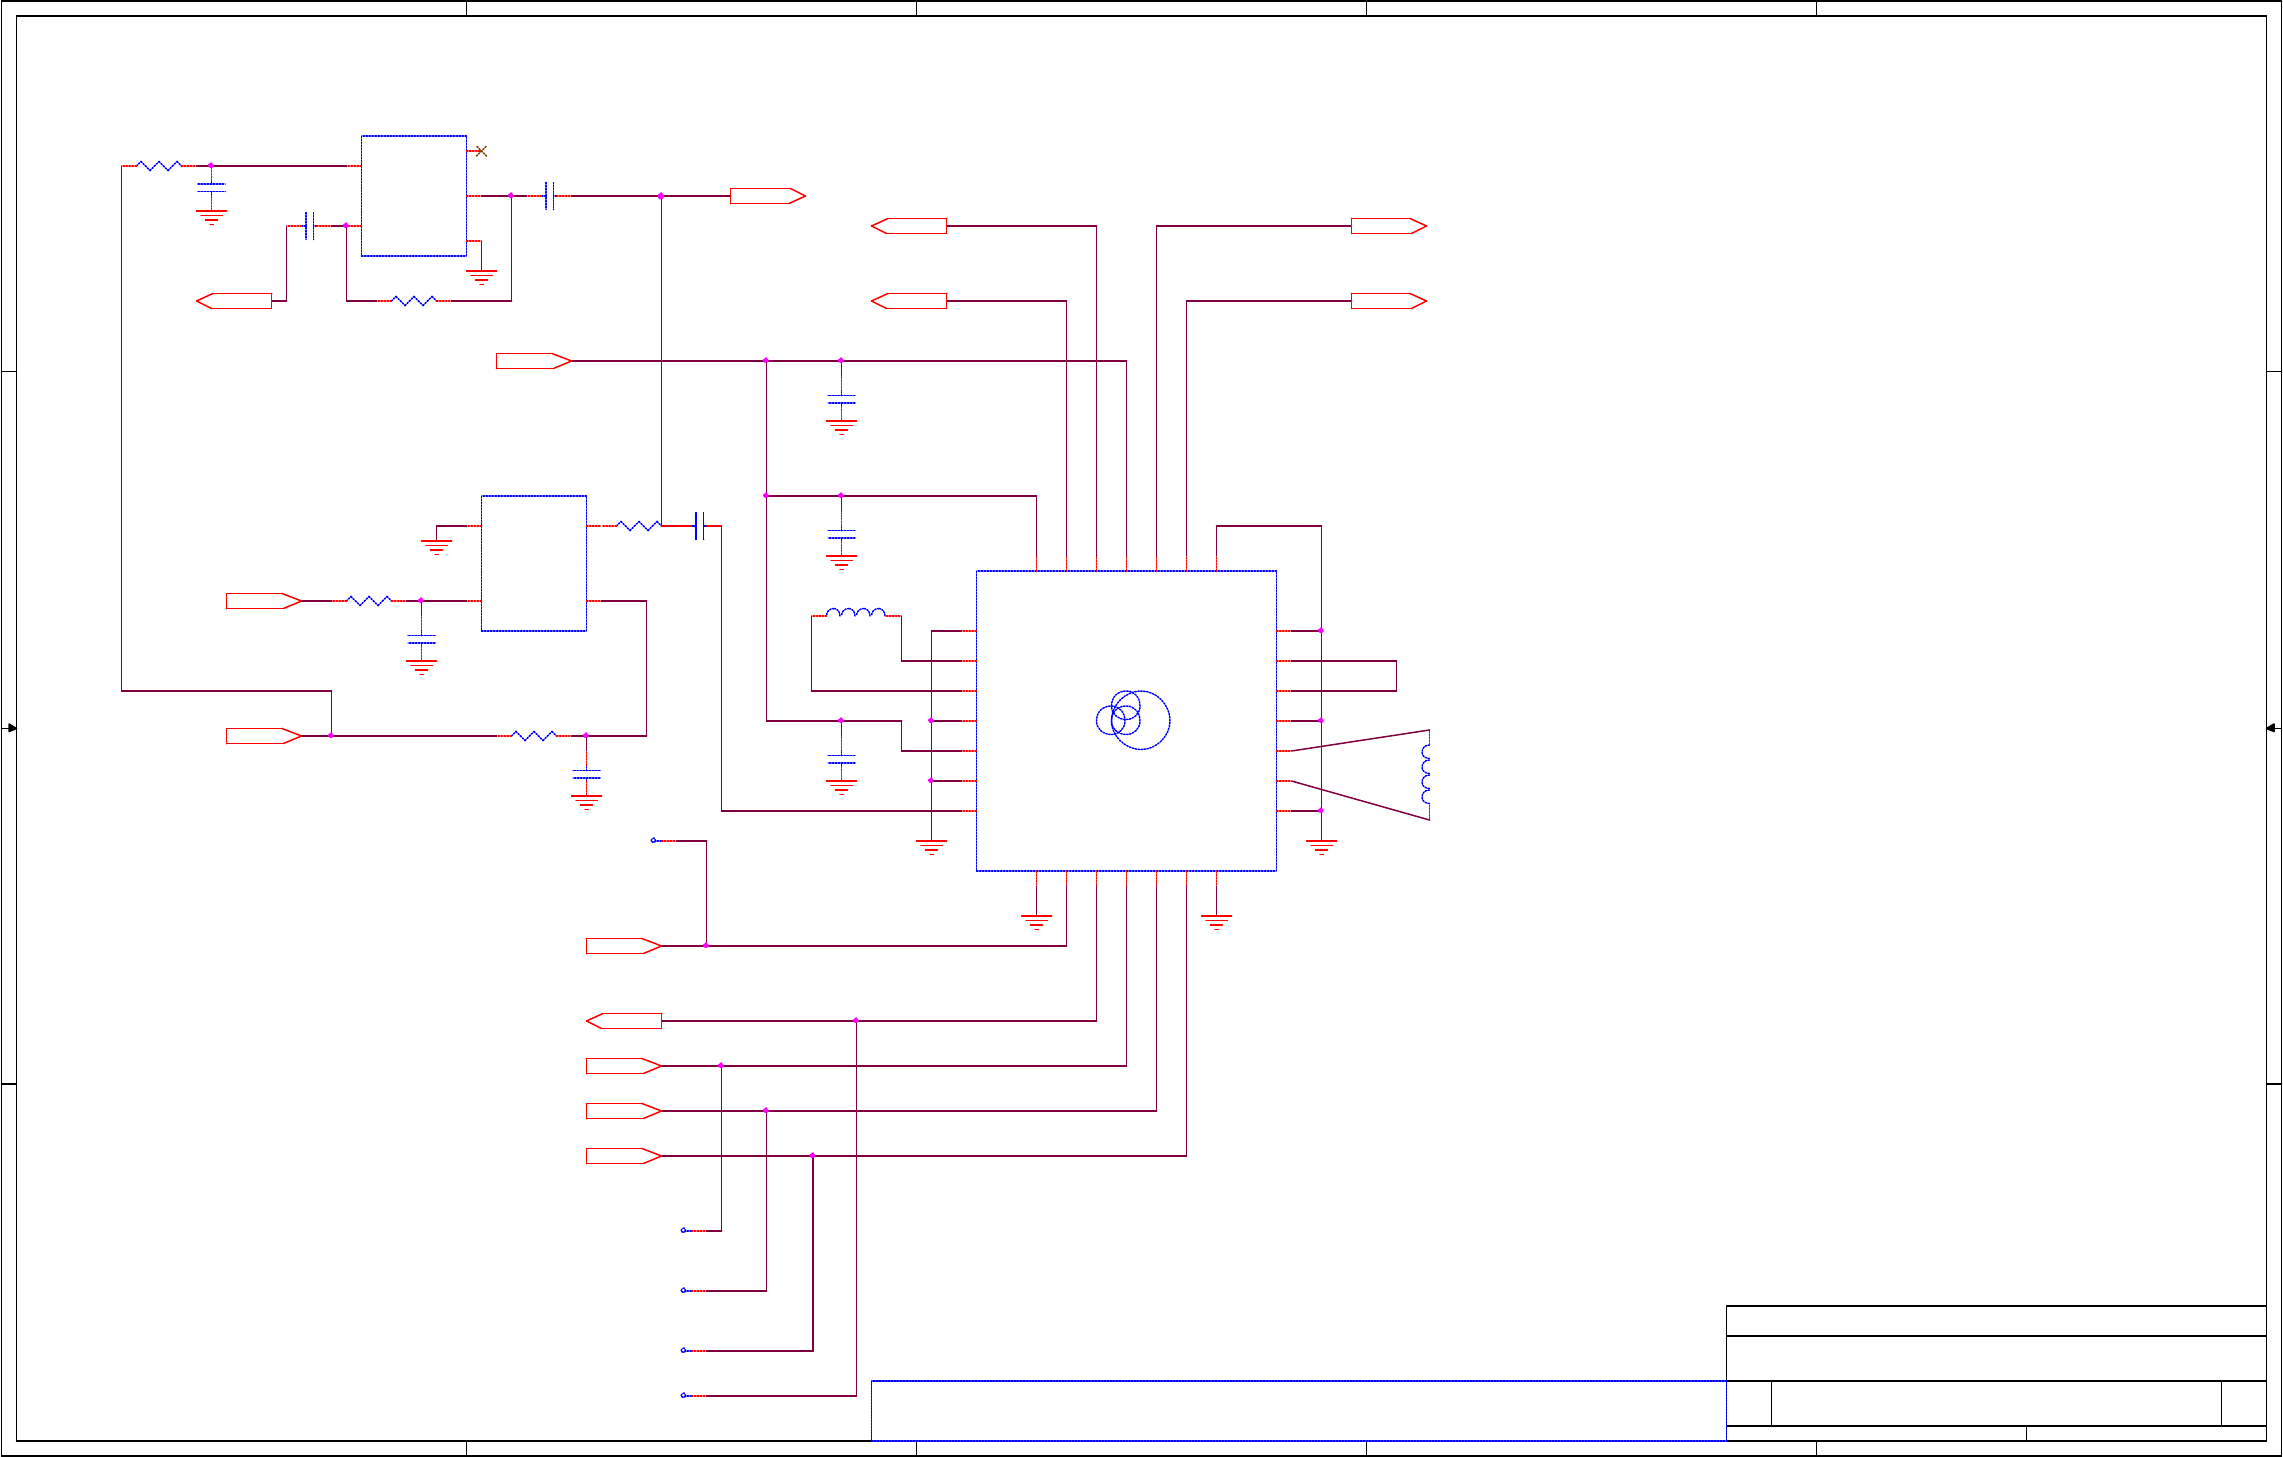Select the horizontal inductor left of the large IC
The height and width of the screenshot is (1457, 2283).
856,612
